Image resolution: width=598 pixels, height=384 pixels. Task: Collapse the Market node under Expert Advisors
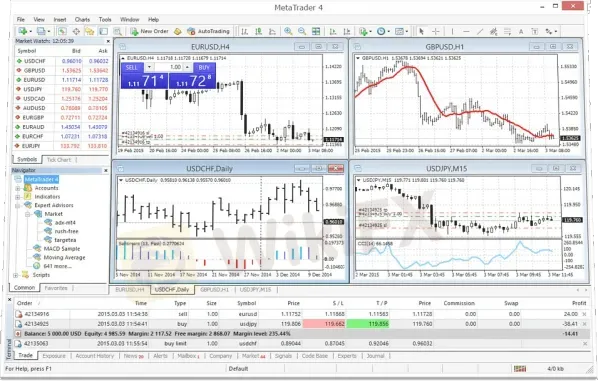pyautogui.click(x=27, y=214)
